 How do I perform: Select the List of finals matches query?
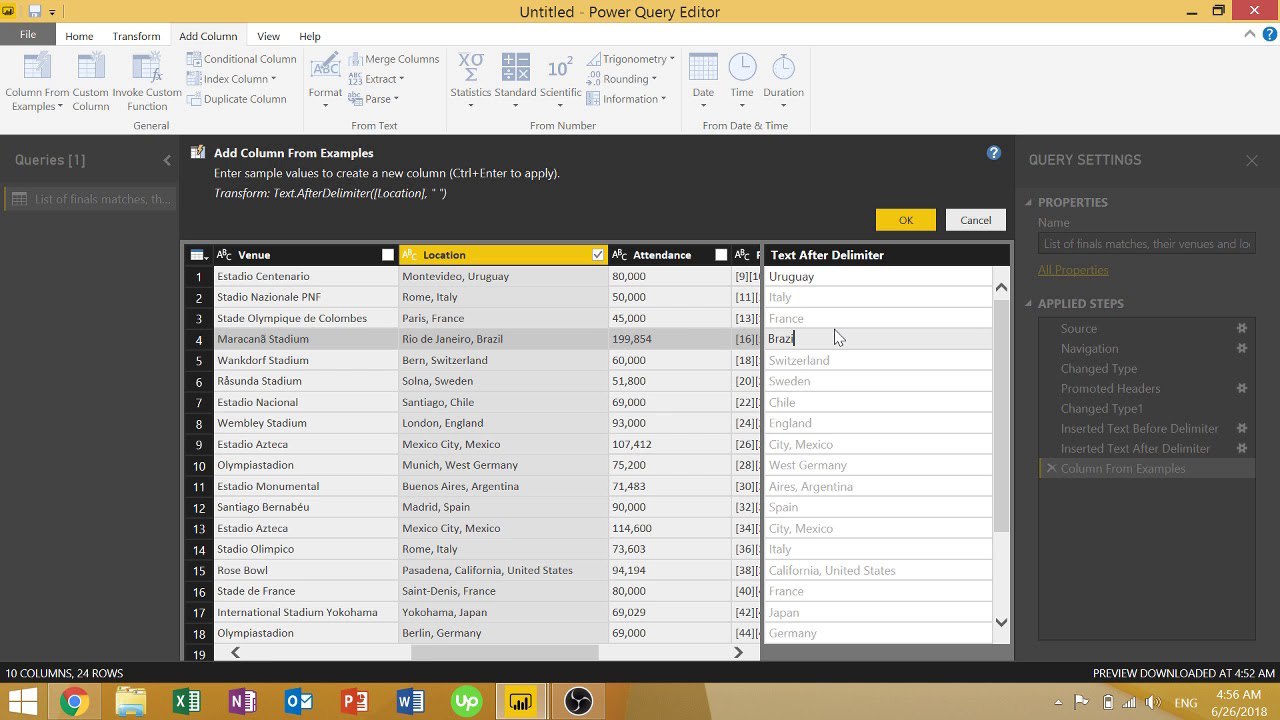click(90, 199)
